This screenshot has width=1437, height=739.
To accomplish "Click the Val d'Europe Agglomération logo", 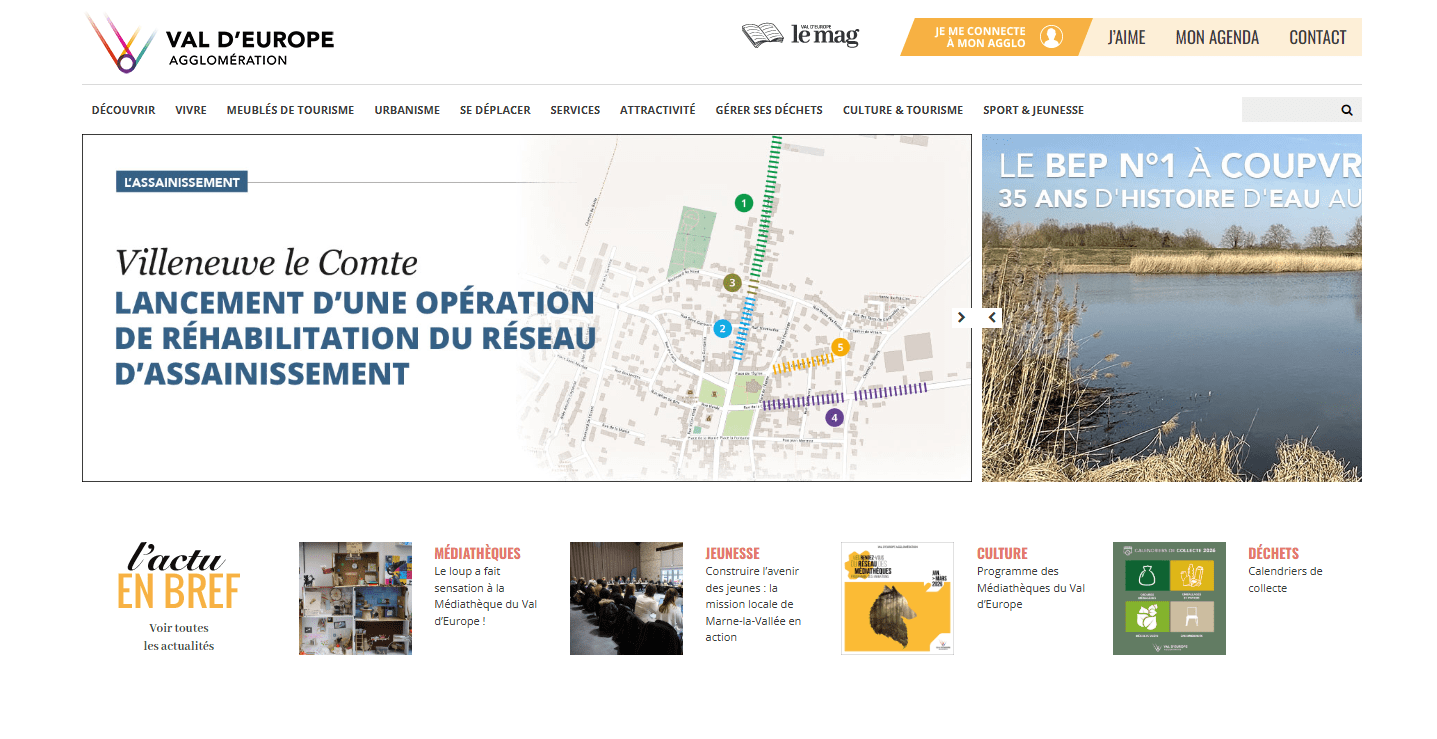I will tap(209, 44).
